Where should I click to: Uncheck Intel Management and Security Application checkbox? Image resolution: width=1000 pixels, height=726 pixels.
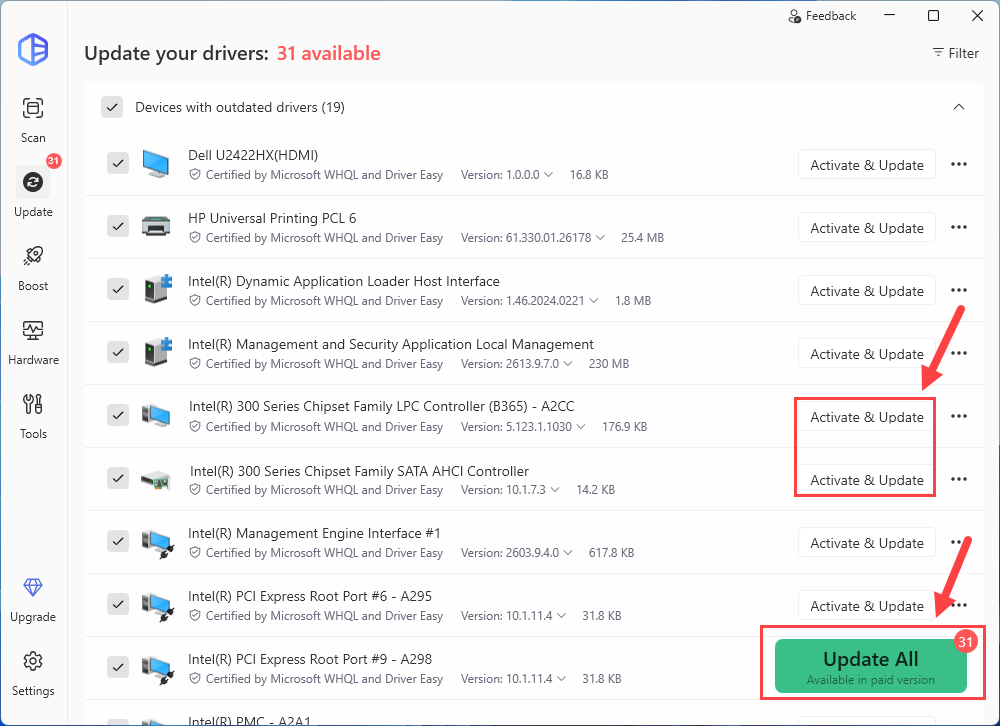click(x=118, y=352)
